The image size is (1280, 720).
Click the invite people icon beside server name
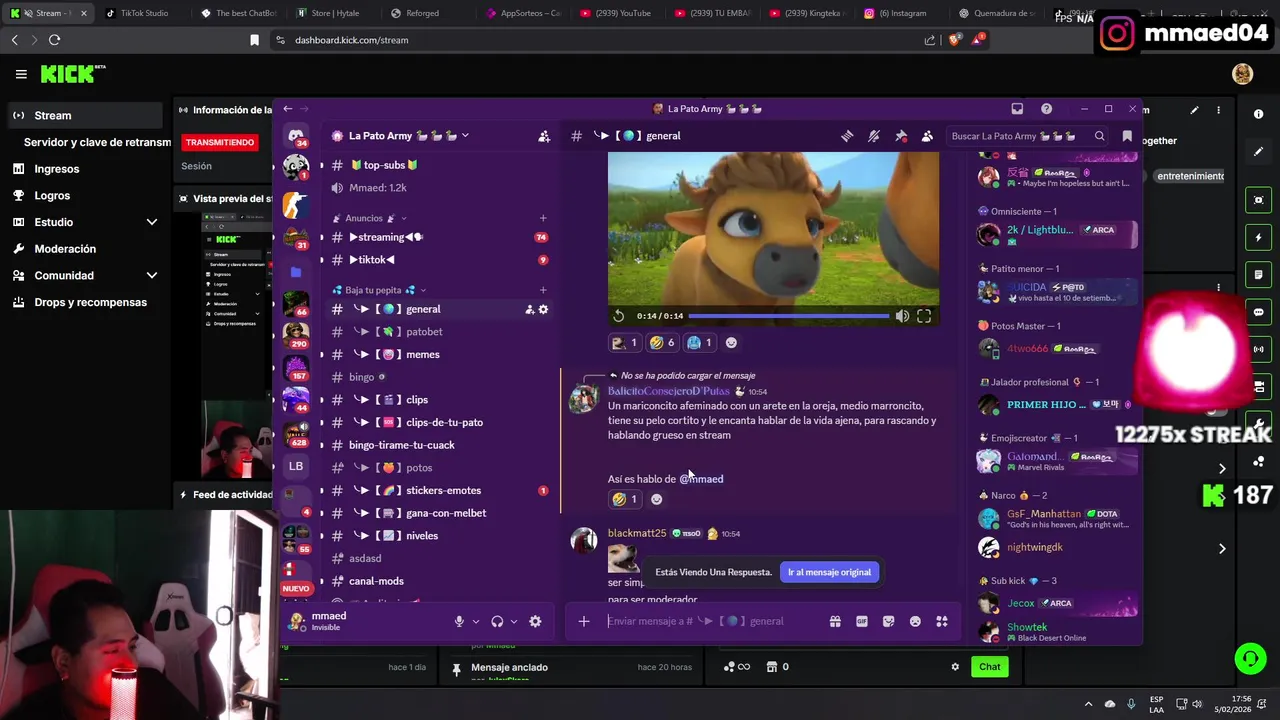[x=544, y=136]
